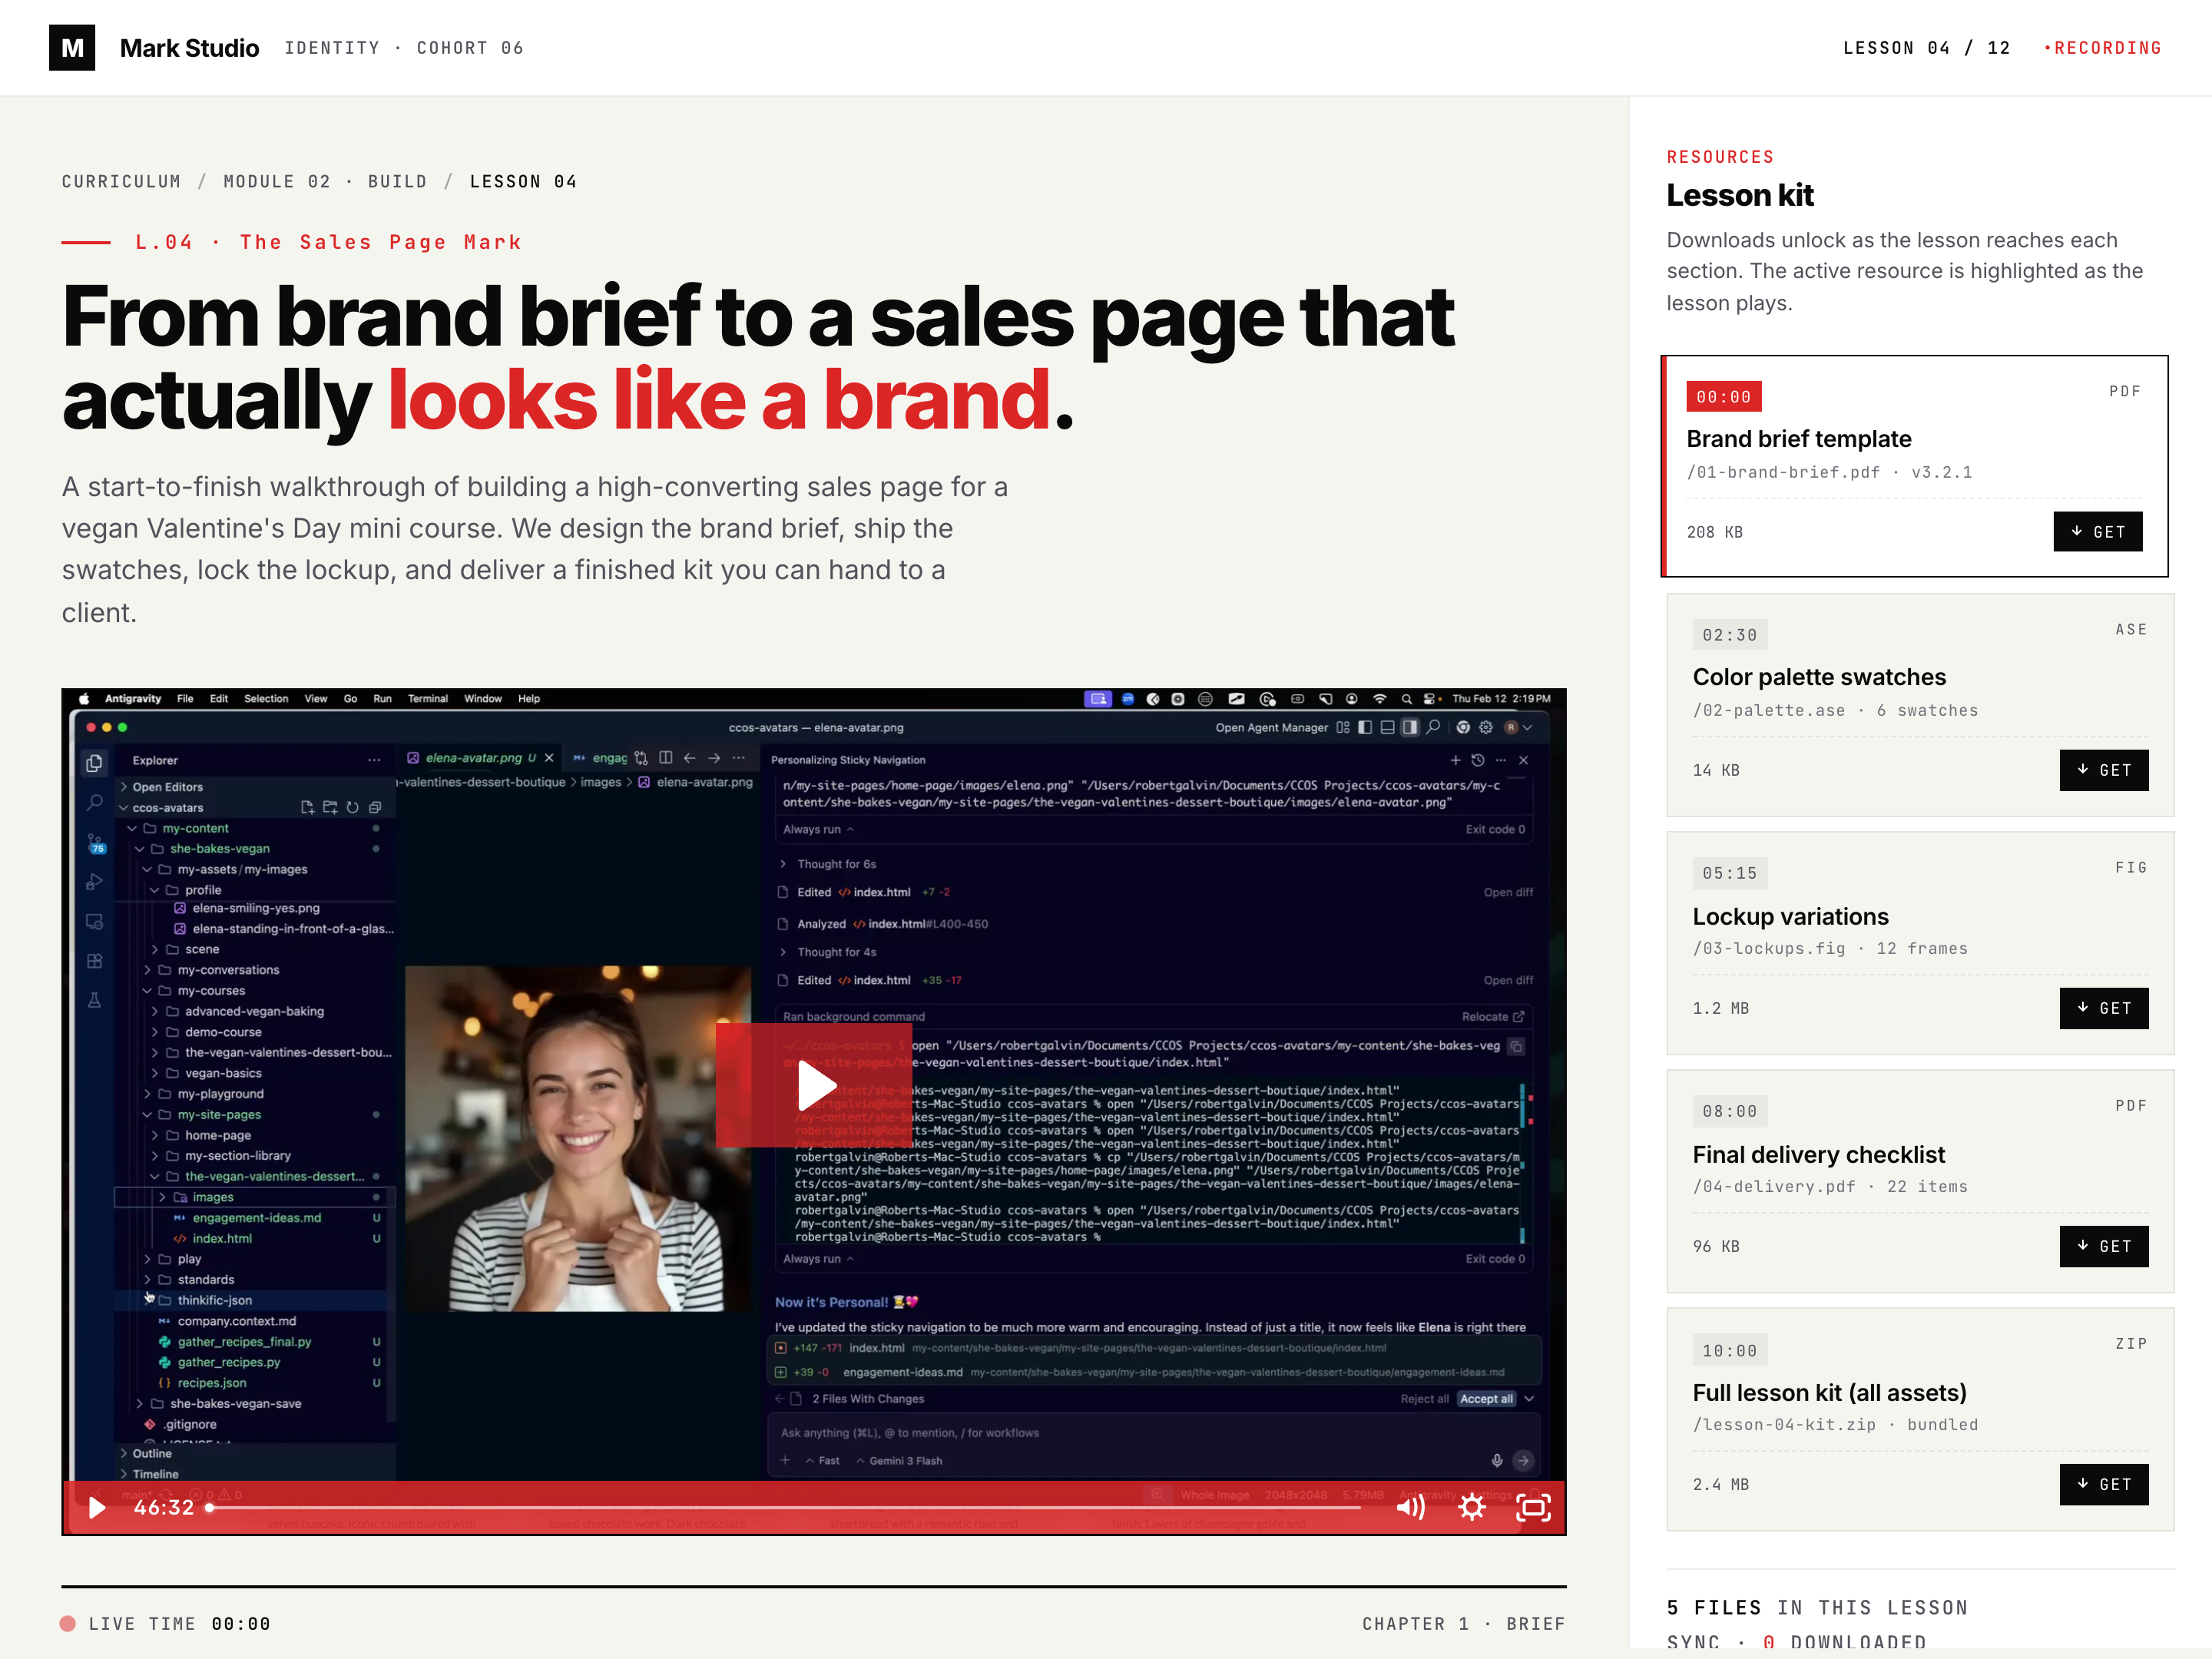The height and width of the screenshot is (1659, 2212).
Task: Open video settings gear
Action: coord(1472,1508)
